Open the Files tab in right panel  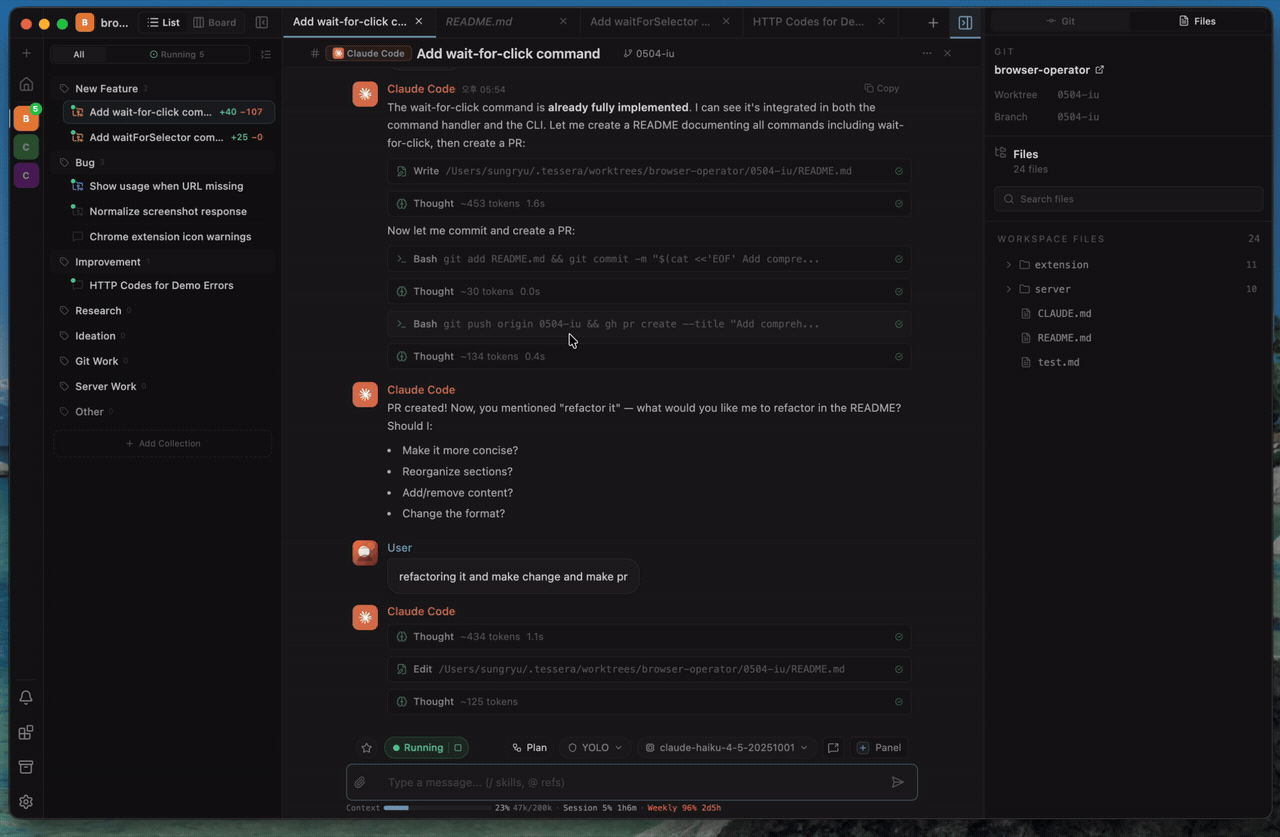pos(1197,21)
